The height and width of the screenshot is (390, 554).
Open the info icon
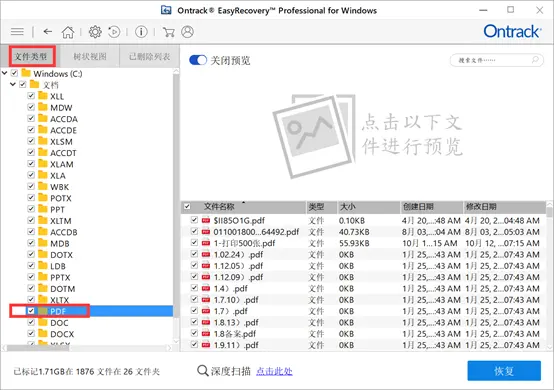tap(141, 32)
